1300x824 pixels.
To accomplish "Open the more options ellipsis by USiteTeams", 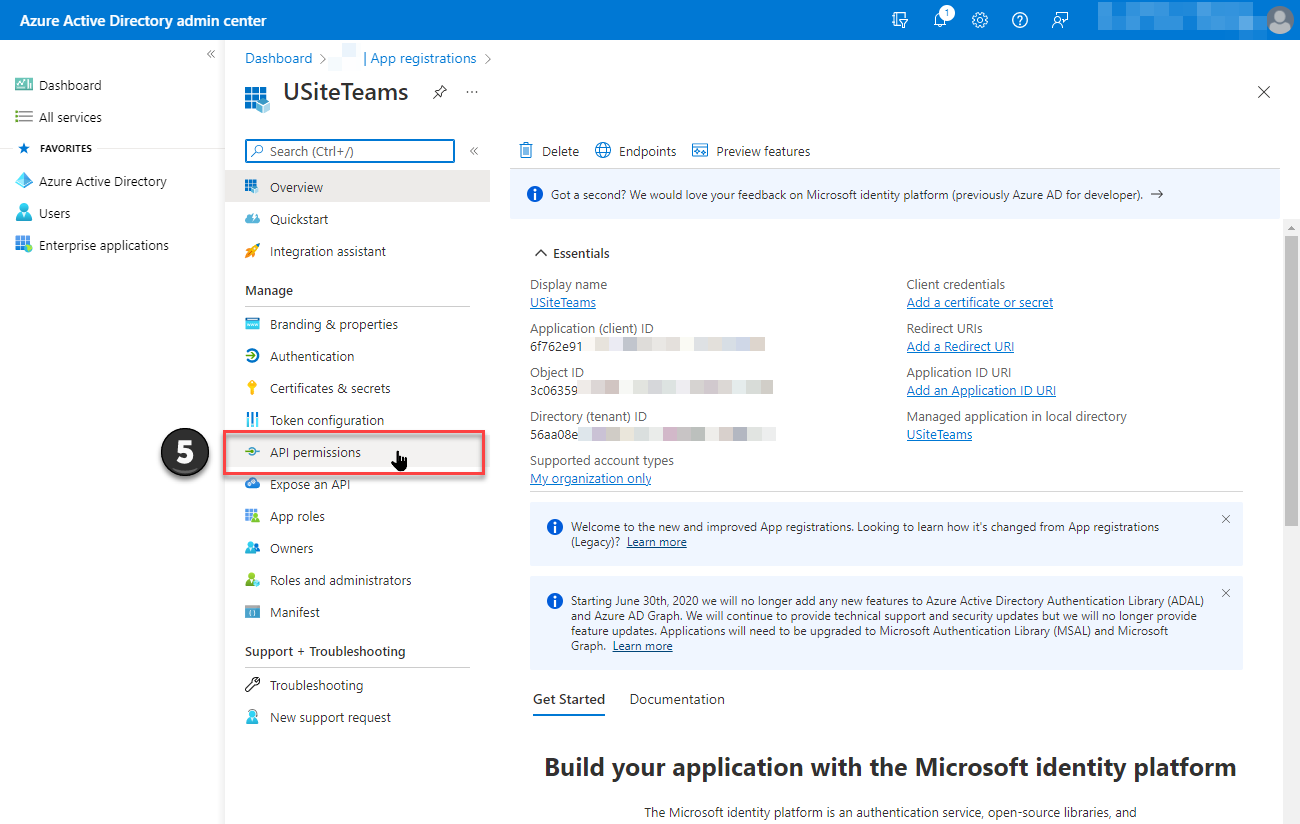I will pos(472,92).
